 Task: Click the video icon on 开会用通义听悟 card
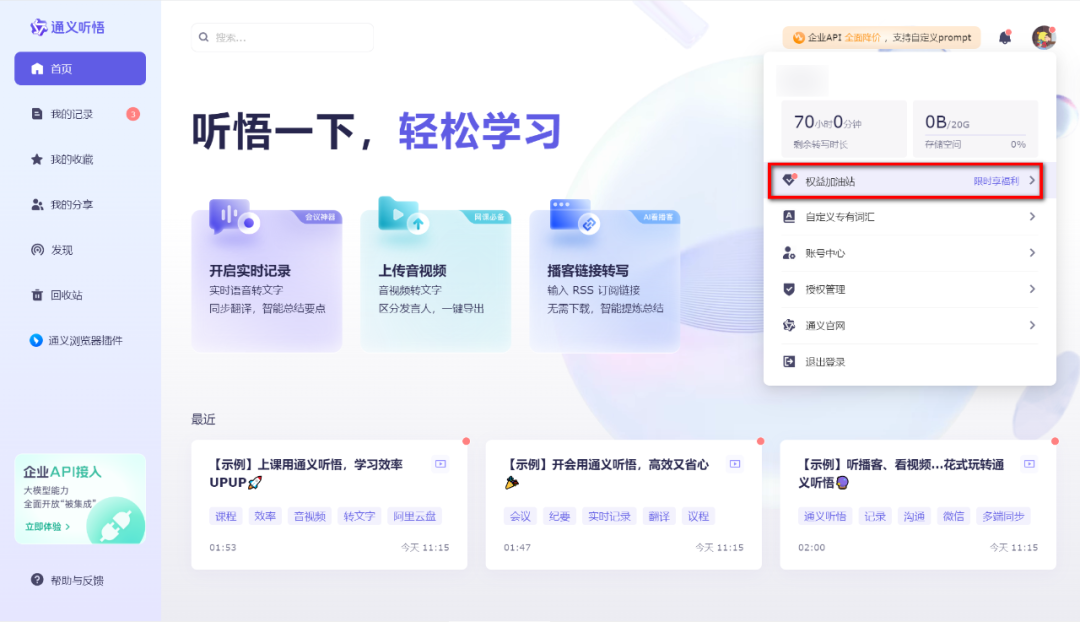point(735,464)
